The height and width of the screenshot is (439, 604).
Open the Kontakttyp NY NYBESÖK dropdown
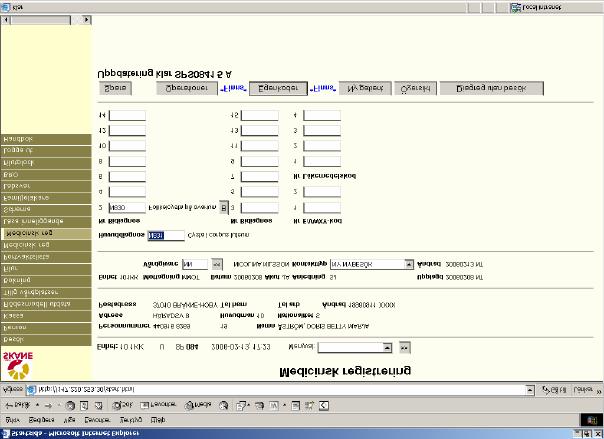coord(409,265)
